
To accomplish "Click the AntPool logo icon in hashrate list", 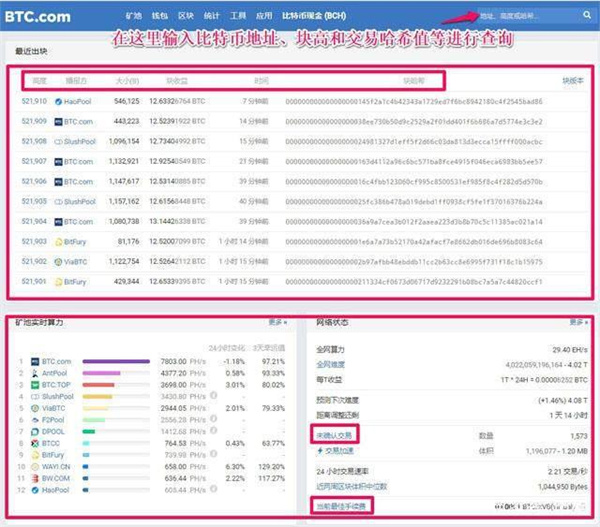I will pos(34,372).
